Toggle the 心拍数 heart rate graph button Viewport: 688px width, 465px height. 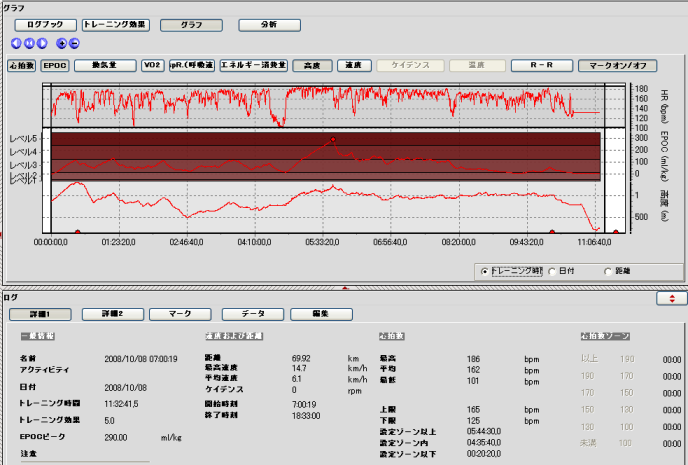[22, 65]
